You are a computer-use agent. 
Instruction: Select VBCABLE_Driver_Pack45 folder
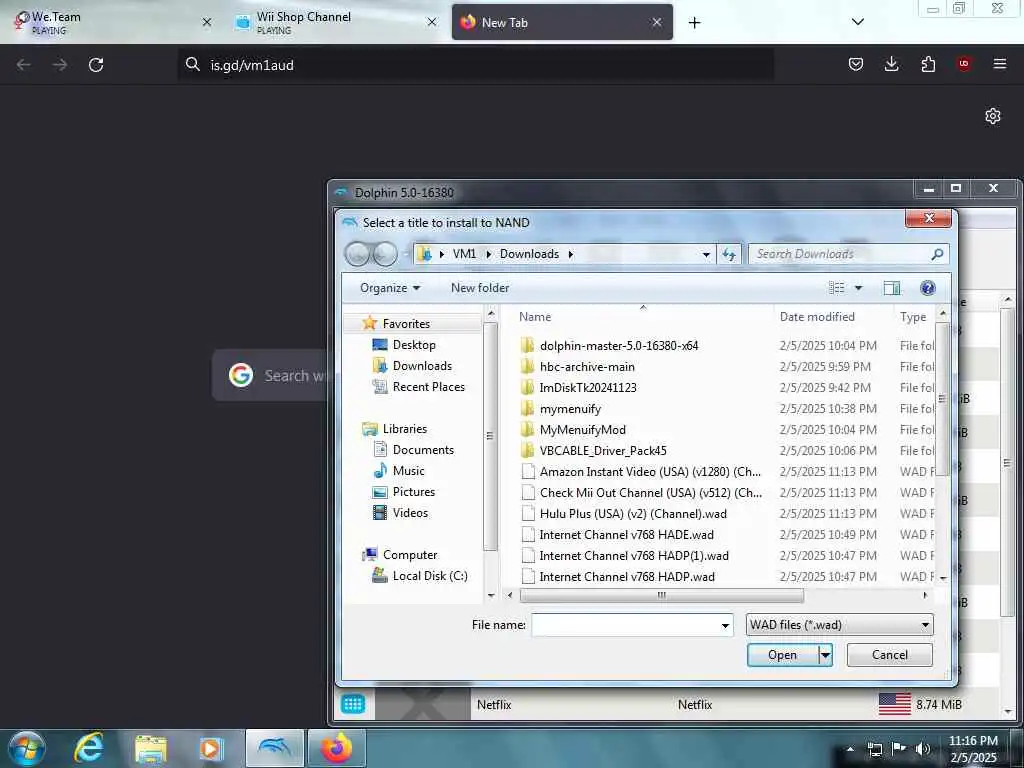coord(602,451)
